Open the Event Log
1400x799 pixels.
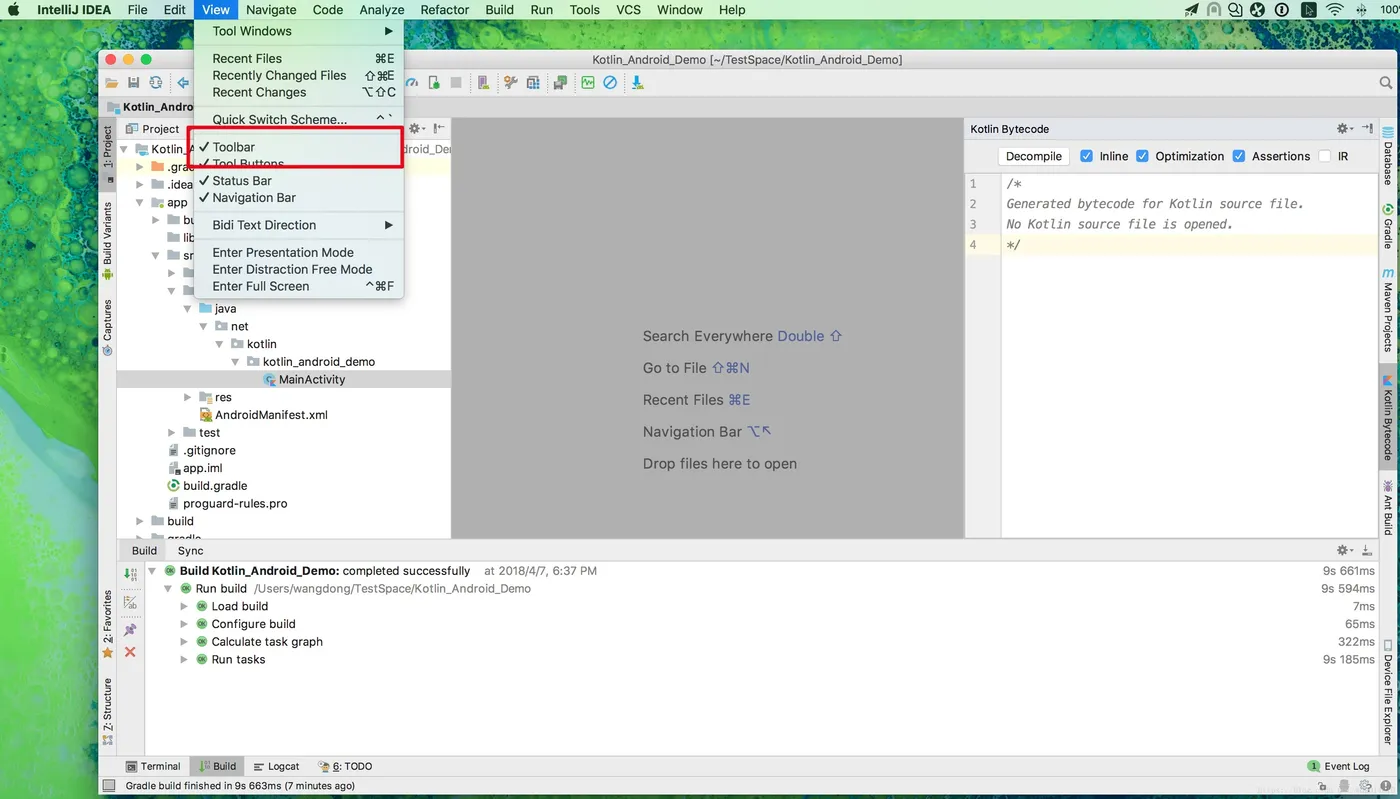(x=1339, y=766)
